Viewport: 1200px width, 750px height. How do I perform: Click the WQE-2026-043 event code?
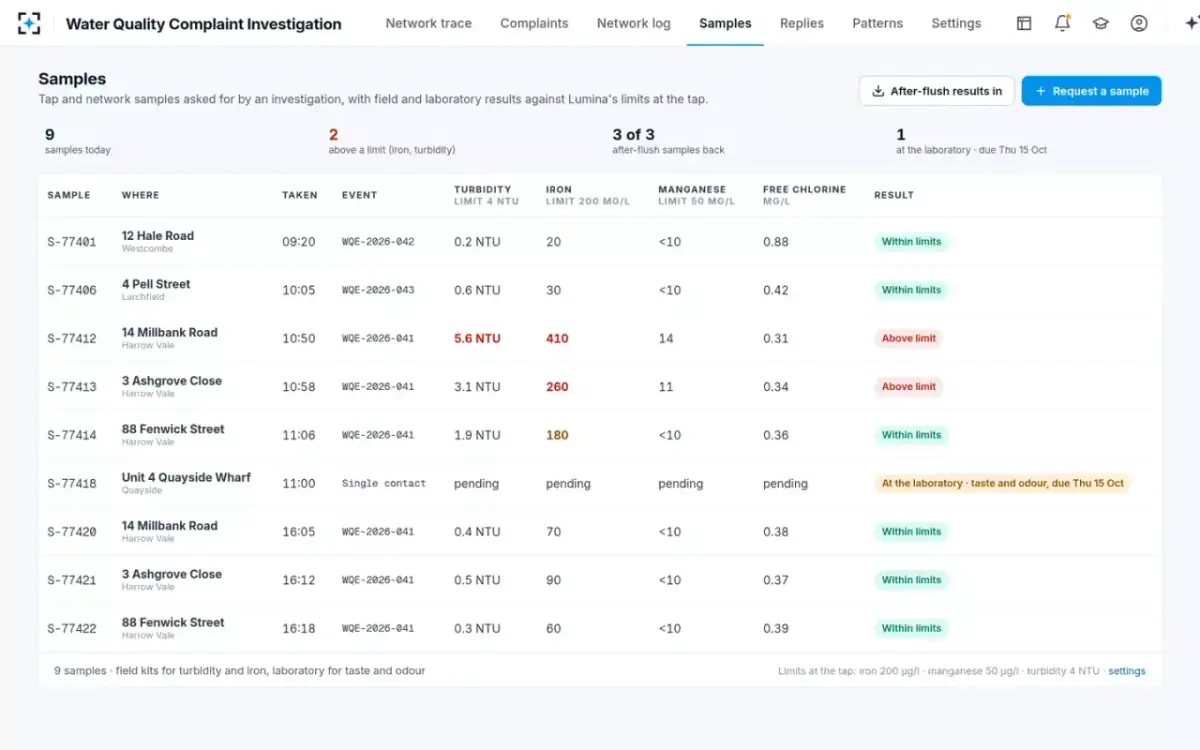pos(378,290)
